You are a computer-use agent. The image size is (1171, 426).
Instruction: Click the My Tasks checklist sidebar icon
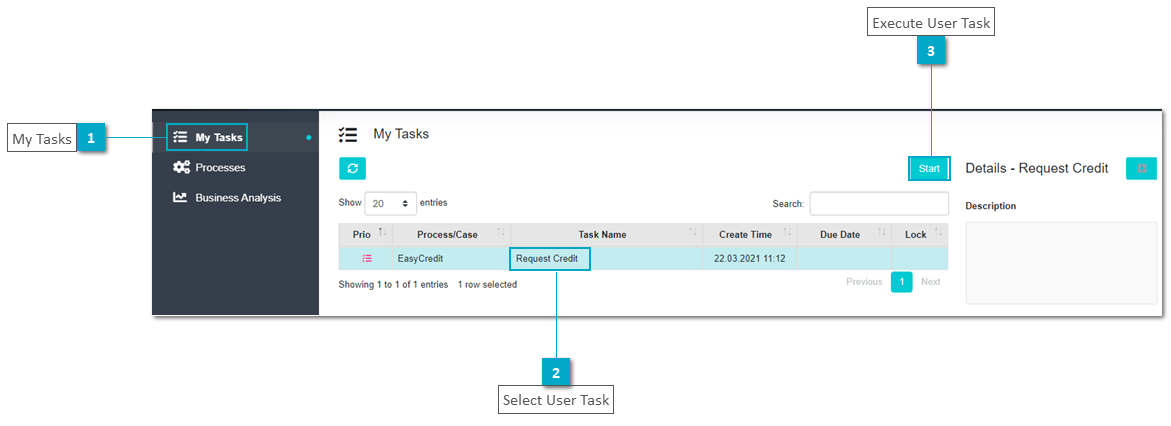[x=180, y=137]
